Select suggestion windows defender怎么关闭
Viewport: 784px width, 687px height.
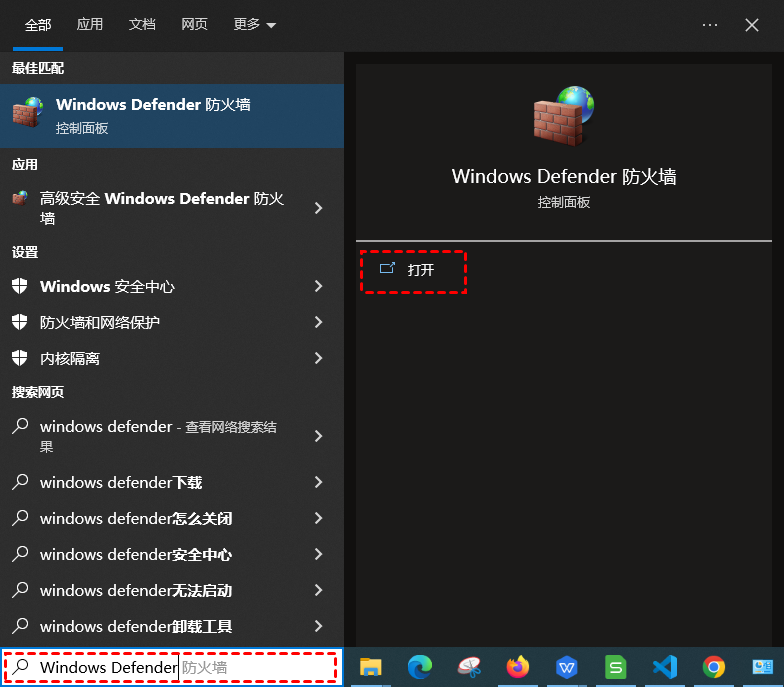tap(172, 518)
